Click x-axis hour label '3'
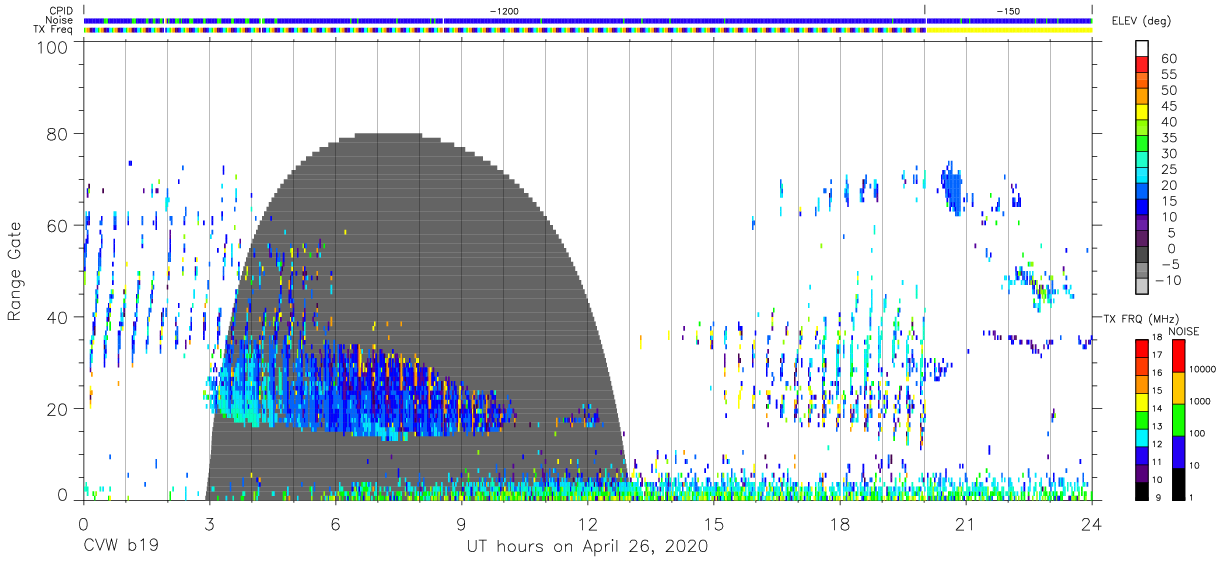This screenshot has width=1228, height=567. click(x=209, y=522)
